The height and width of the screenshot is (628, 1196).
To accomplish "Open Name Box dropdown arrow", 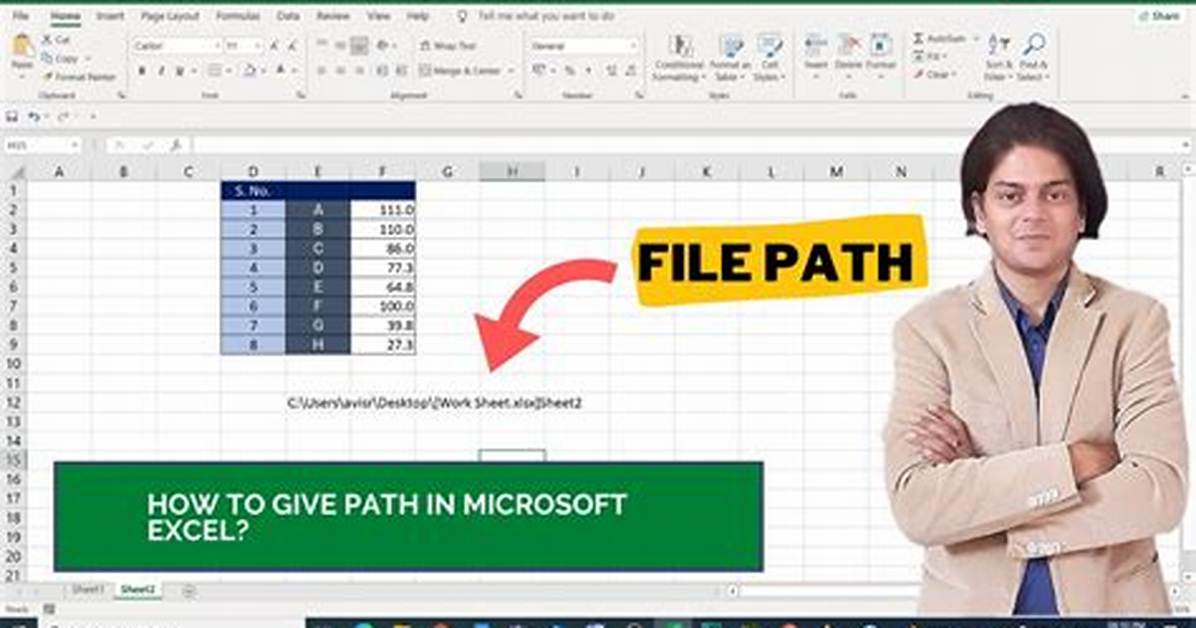I will point(75,145).
